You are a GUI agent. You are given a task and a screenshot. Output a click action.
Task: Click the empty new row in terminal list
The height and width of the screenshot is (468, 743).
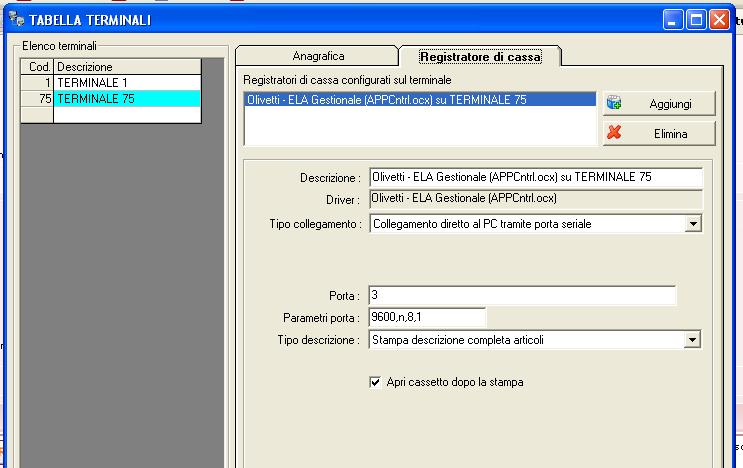point(111,115)
